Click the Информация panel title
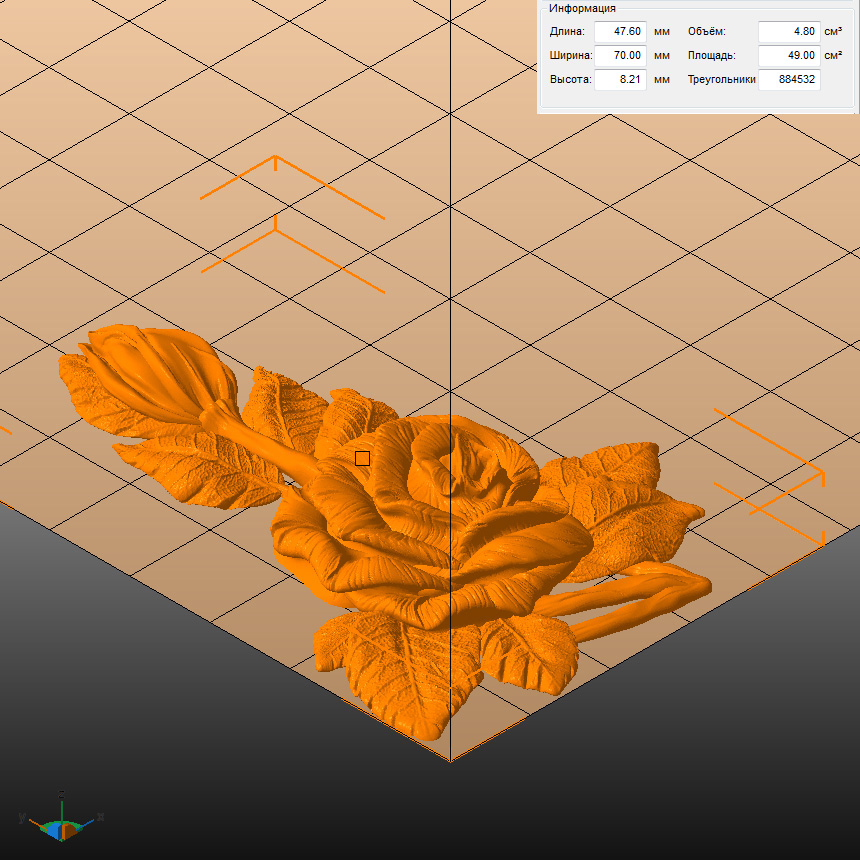Viewport: 860px width, 860px height. (582, 8)
